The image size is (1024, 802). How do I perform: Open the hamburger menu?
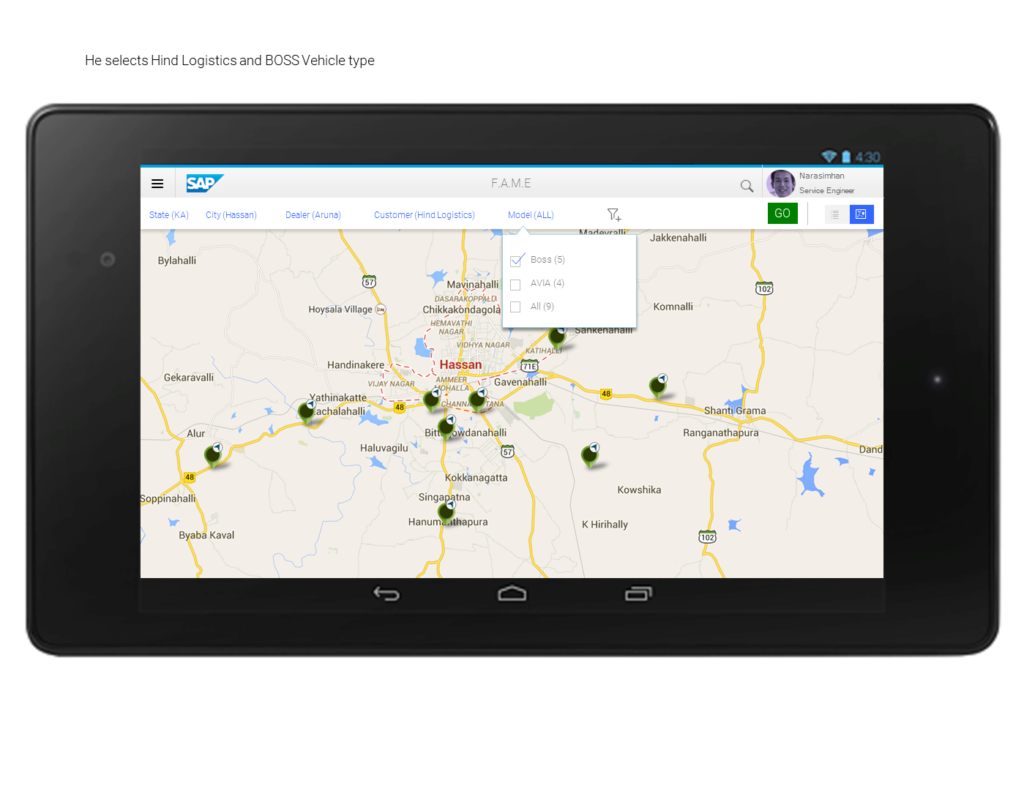click(157, 184)
